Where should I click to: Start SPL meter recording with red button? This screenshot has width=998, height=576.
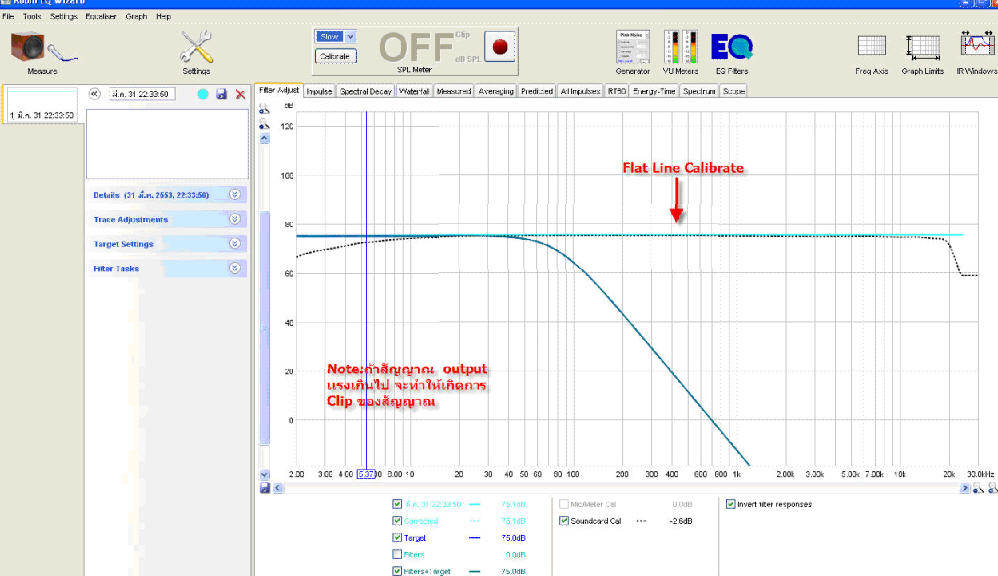[x=500, y=46]
